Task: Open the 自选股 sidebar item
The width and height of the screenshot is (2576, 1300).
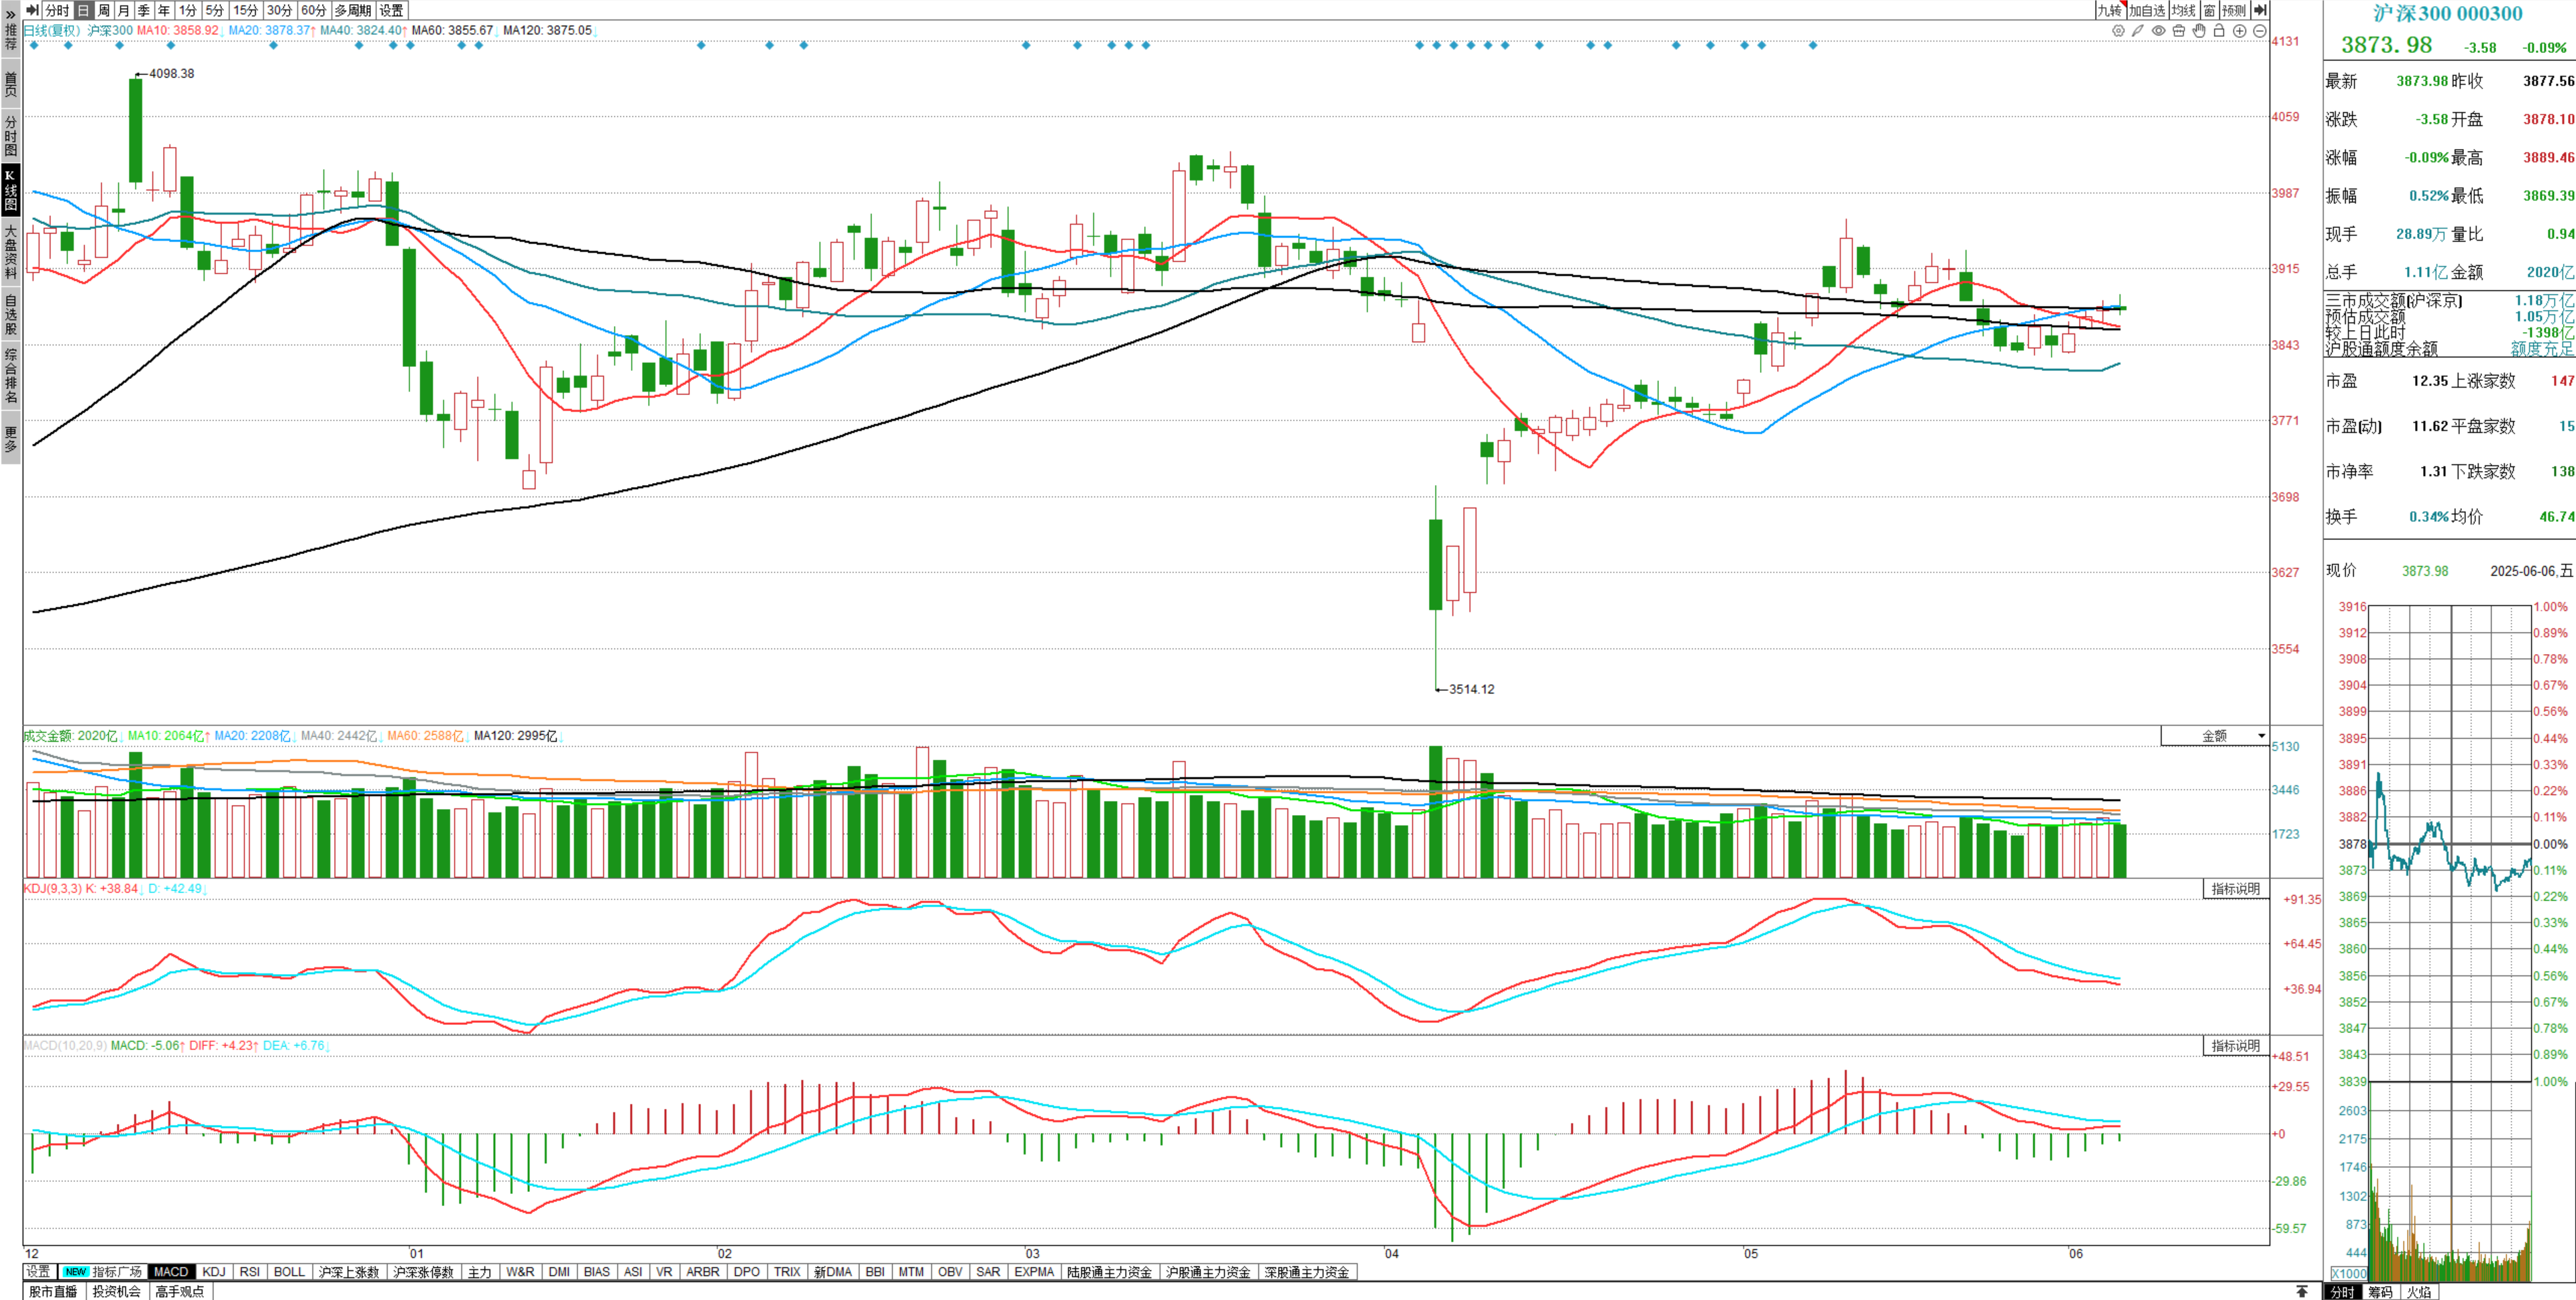Action: (x=10, y=314)
